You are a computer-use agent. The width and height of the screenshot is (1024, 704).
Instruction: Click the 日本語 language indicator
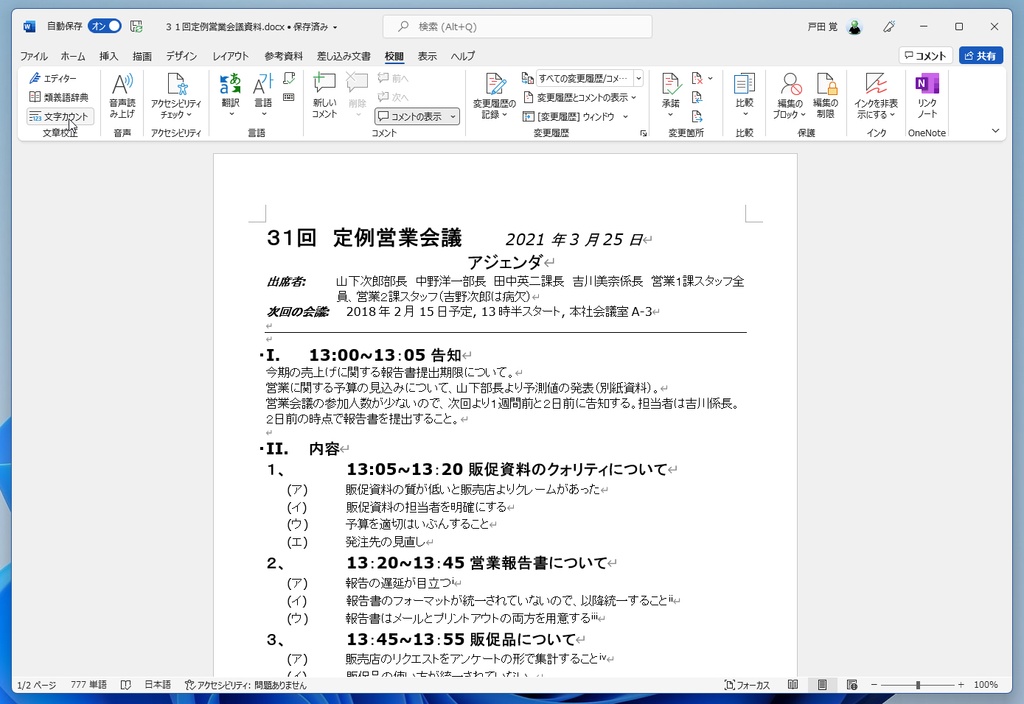(157, 685)
